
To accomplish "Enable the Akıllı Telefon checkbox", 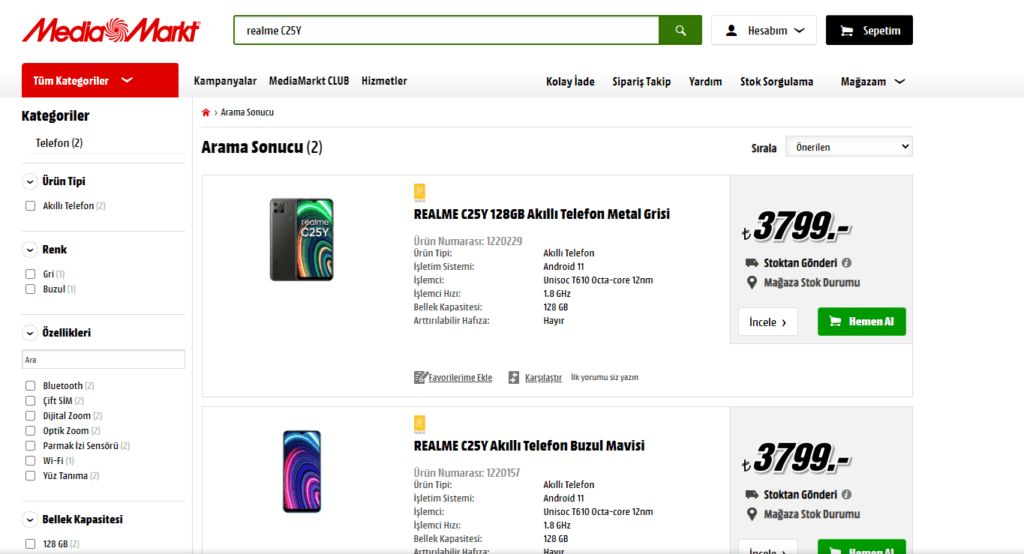I will click(30, 206).
